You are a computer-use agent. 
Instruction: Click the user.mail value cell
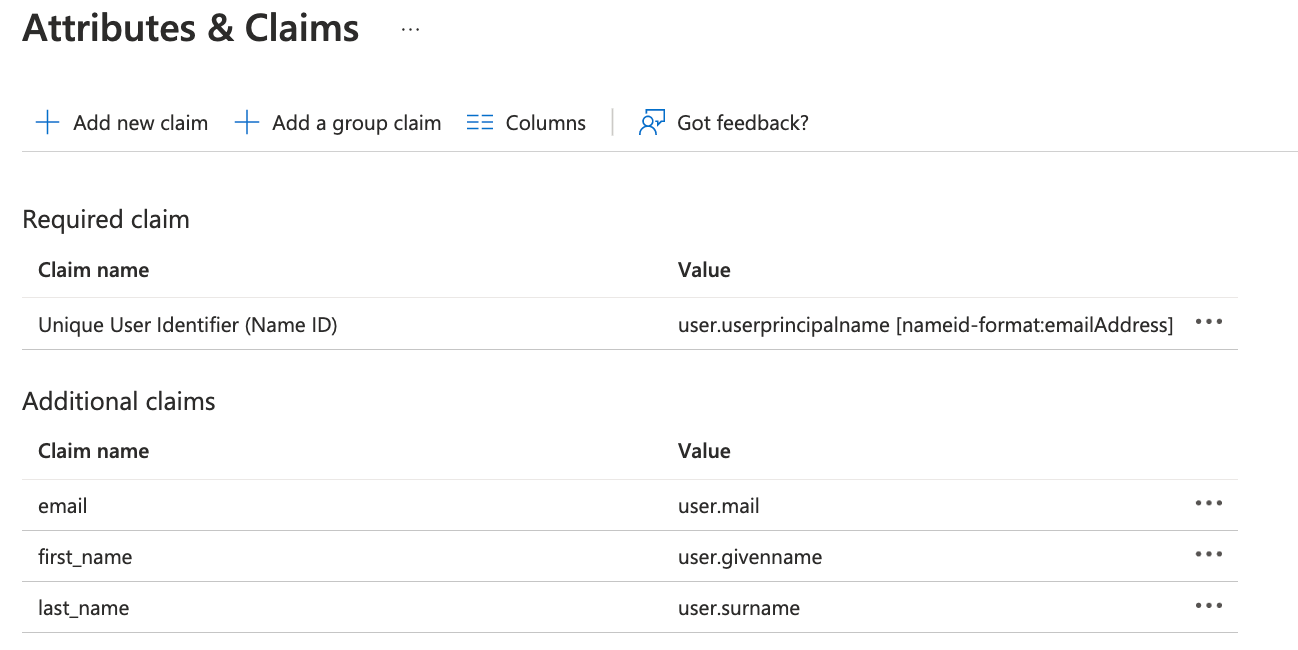pos(718,506)
